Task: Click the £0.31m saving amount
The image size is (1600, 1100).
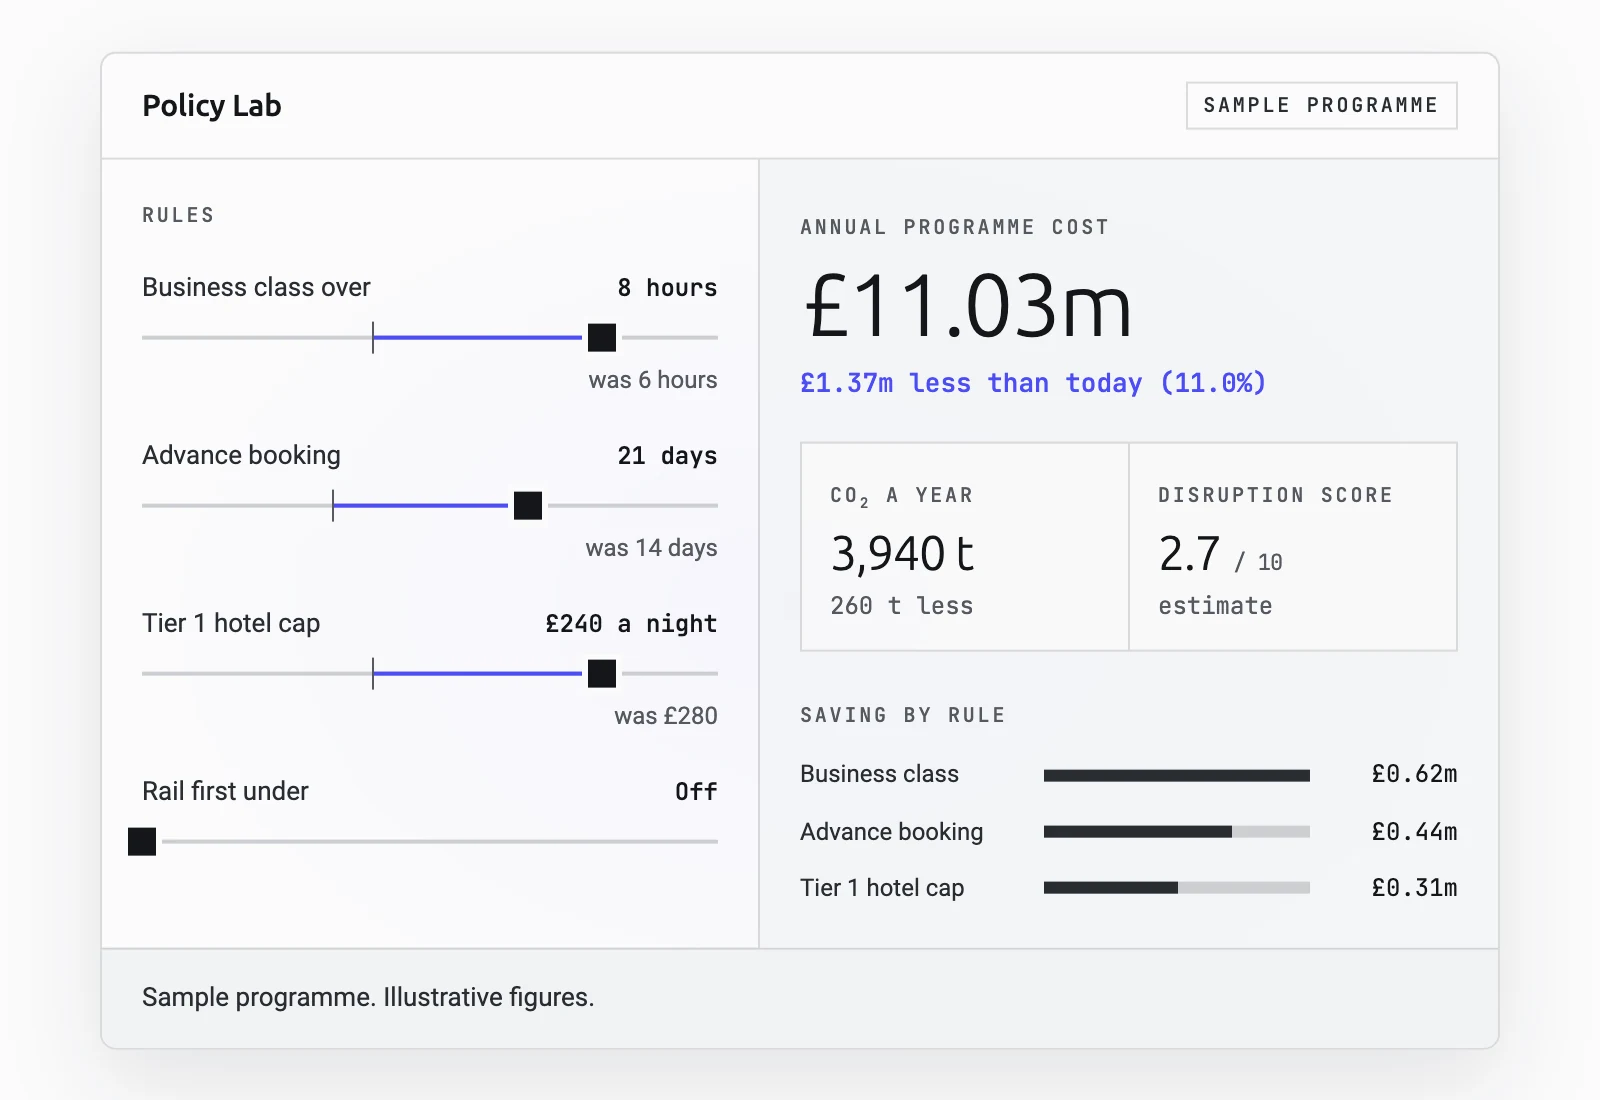Action: click(x=1414, y=888)
